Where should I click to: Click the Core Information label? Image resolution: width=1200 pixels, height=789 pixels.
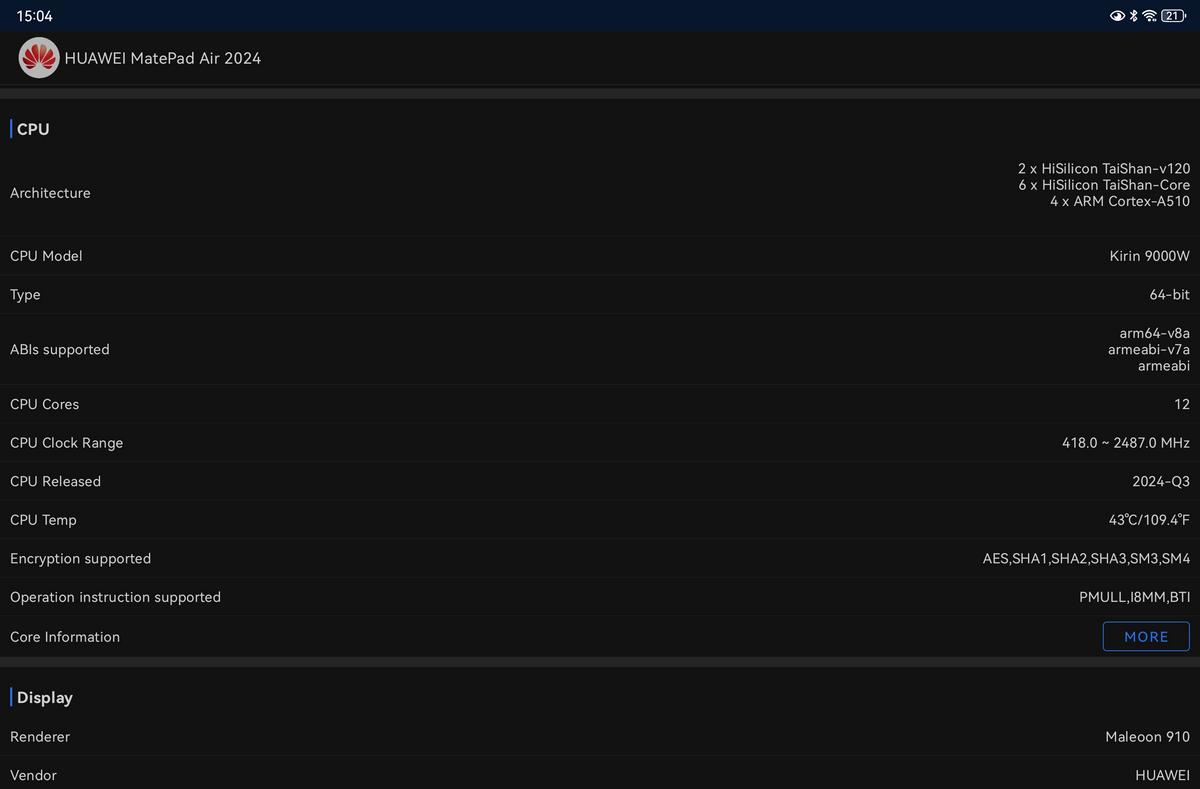point(65,637)
